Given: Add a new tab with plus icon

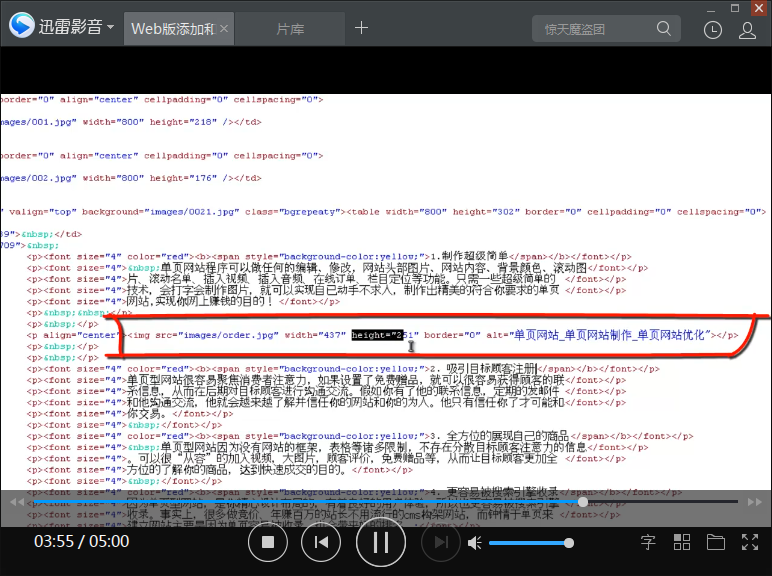Looking at the screenshot, I should (x=361, y=28).
